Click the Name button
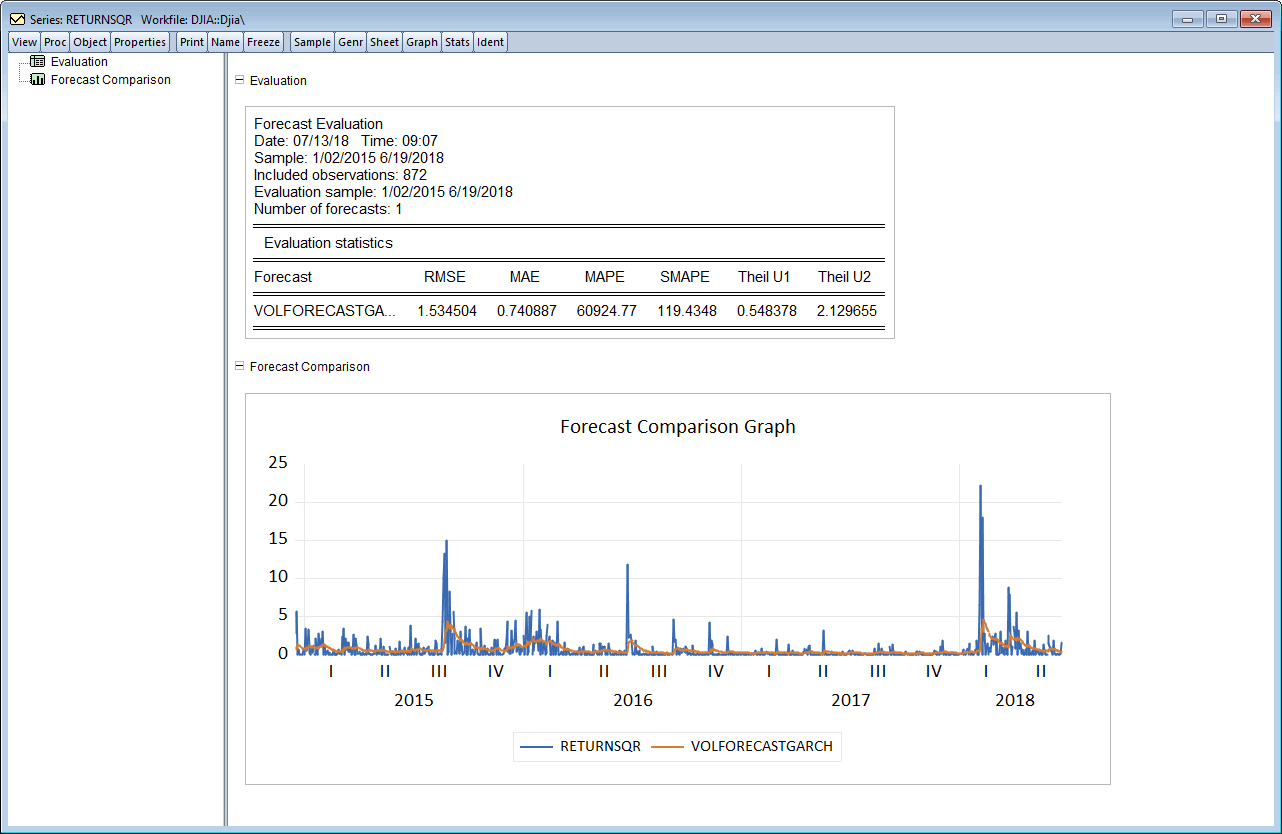 pyautogui.click(x=225, y=42)
